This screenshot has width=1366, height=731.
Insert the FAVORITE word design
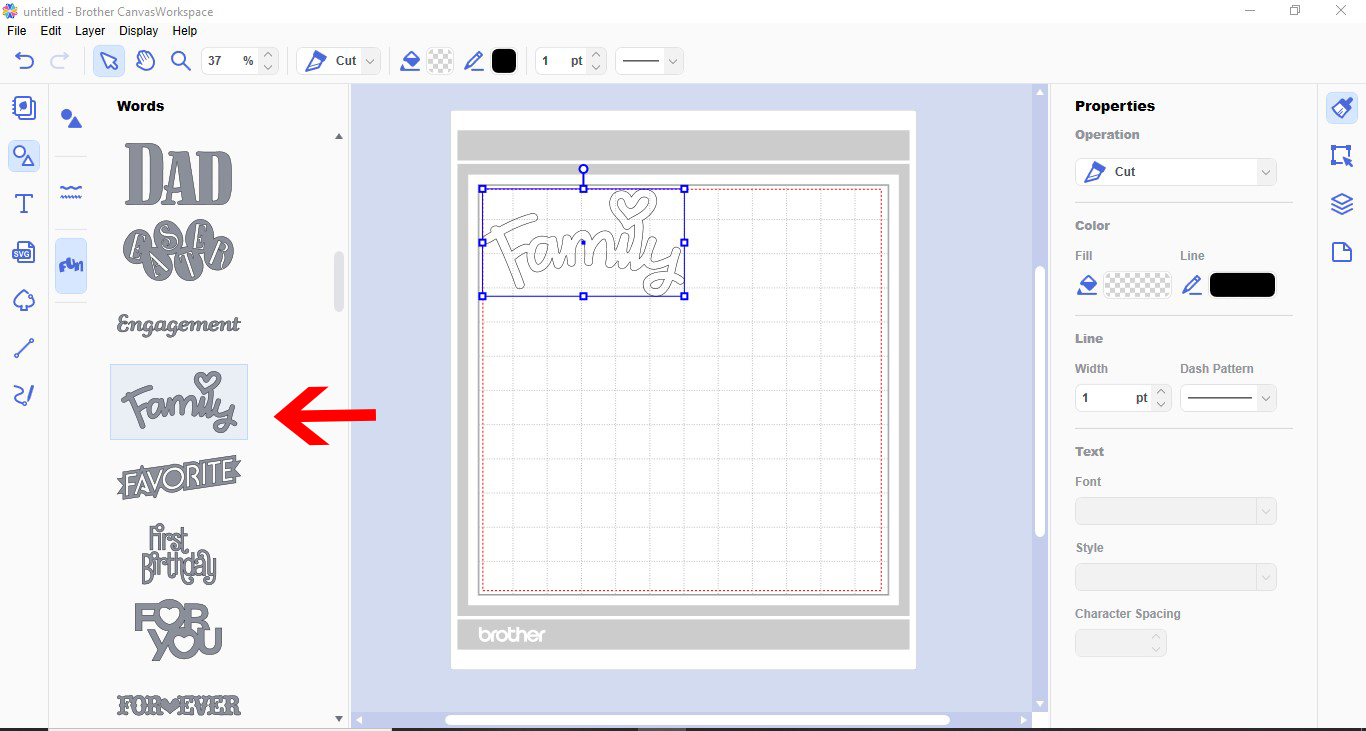tap(179, 477)
